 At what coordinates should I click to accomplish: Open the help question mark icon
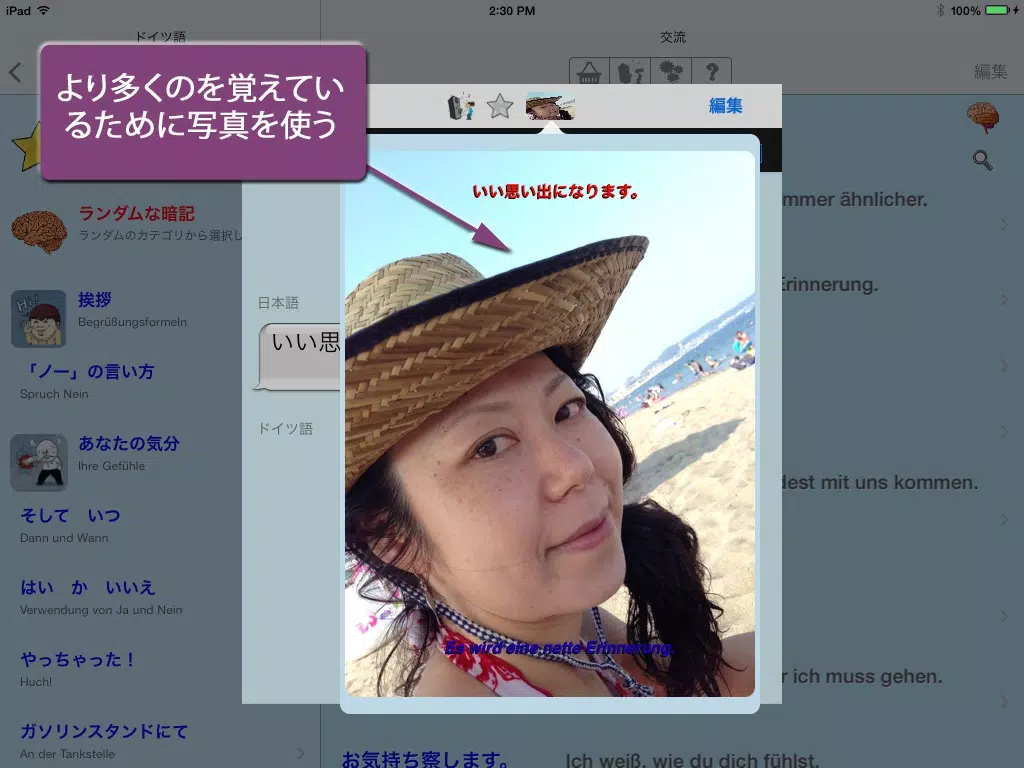click(x=711, y=72)
